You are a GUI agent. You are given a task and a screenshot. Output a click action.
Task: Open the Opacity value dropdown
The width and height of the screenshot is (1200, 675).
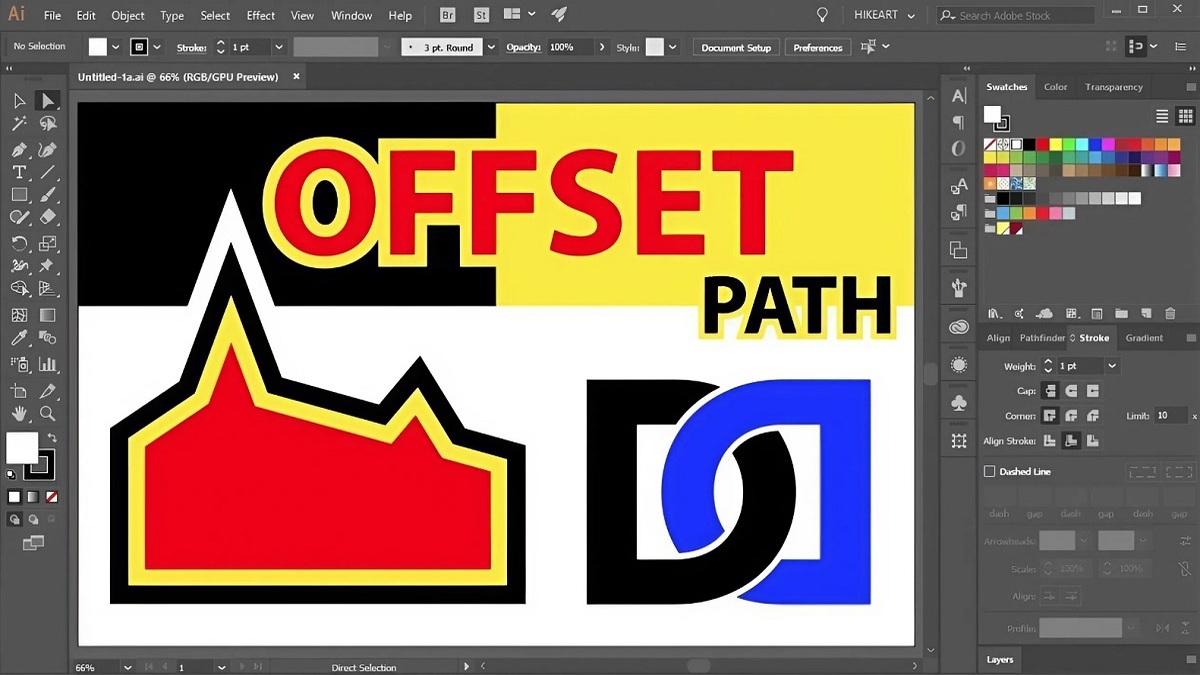[601, 47]
